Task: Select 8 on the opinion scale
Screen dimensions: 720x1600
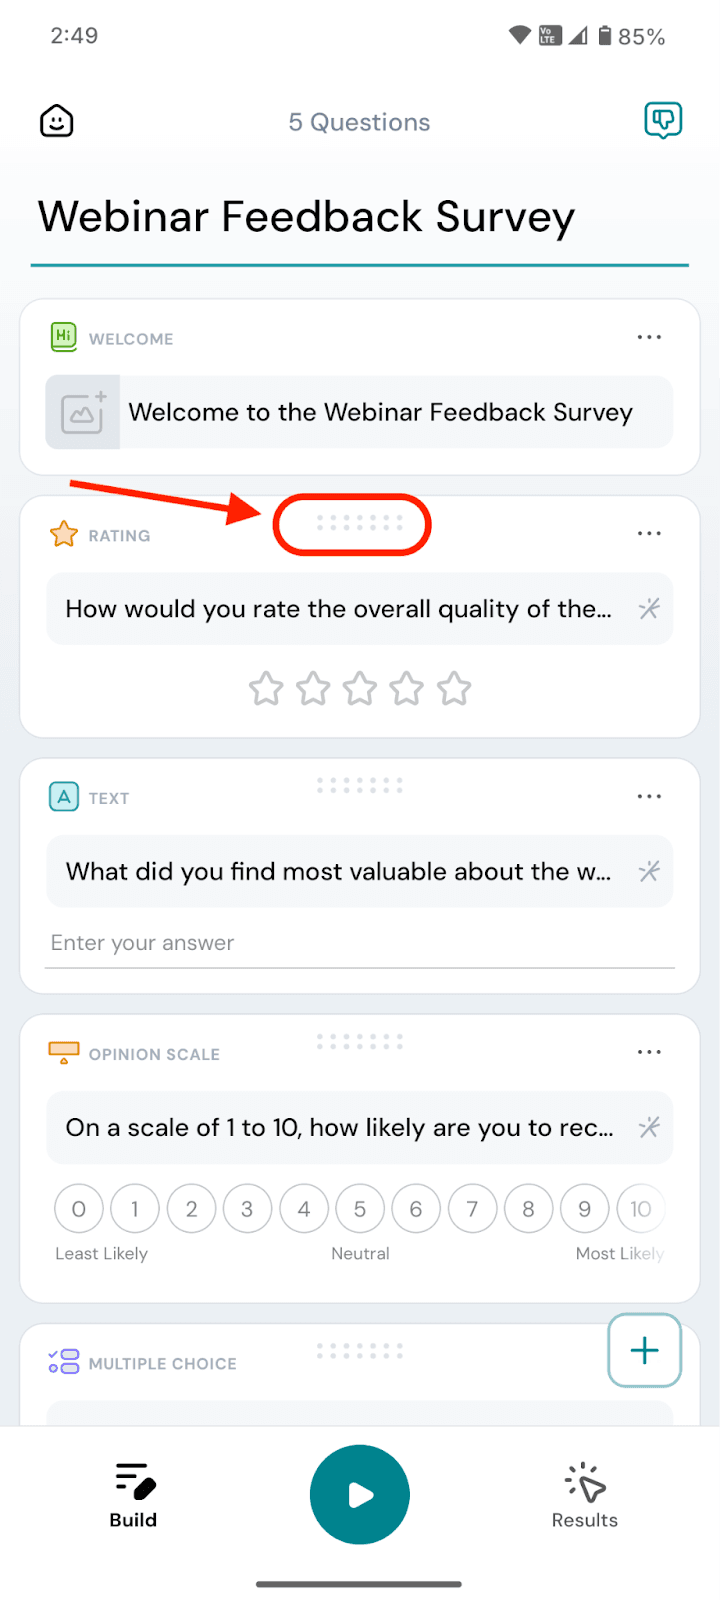Action: (528, 1209)
